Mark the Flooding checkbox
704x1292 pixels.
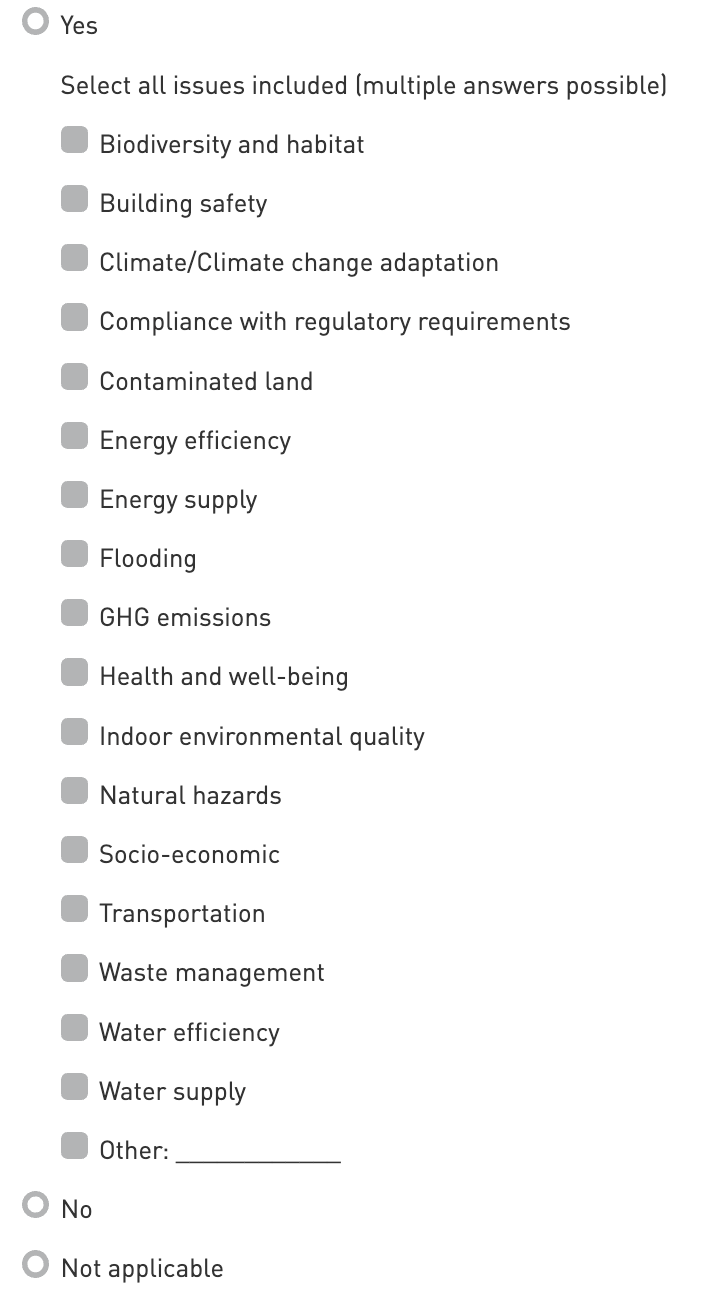point(75,555)
